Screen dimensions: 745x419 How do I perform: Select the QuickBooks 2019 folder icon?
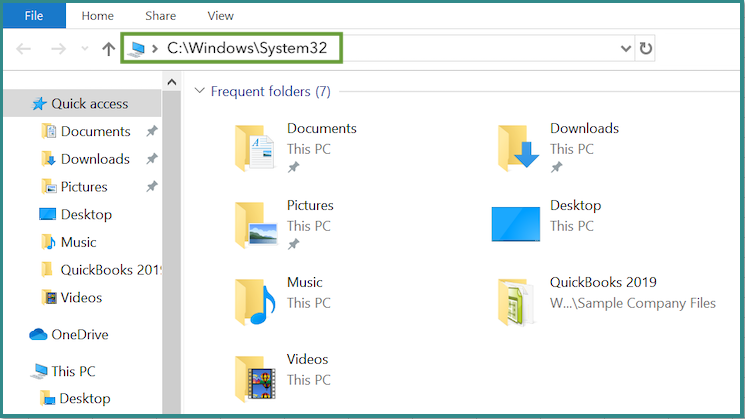click(516, 302)
